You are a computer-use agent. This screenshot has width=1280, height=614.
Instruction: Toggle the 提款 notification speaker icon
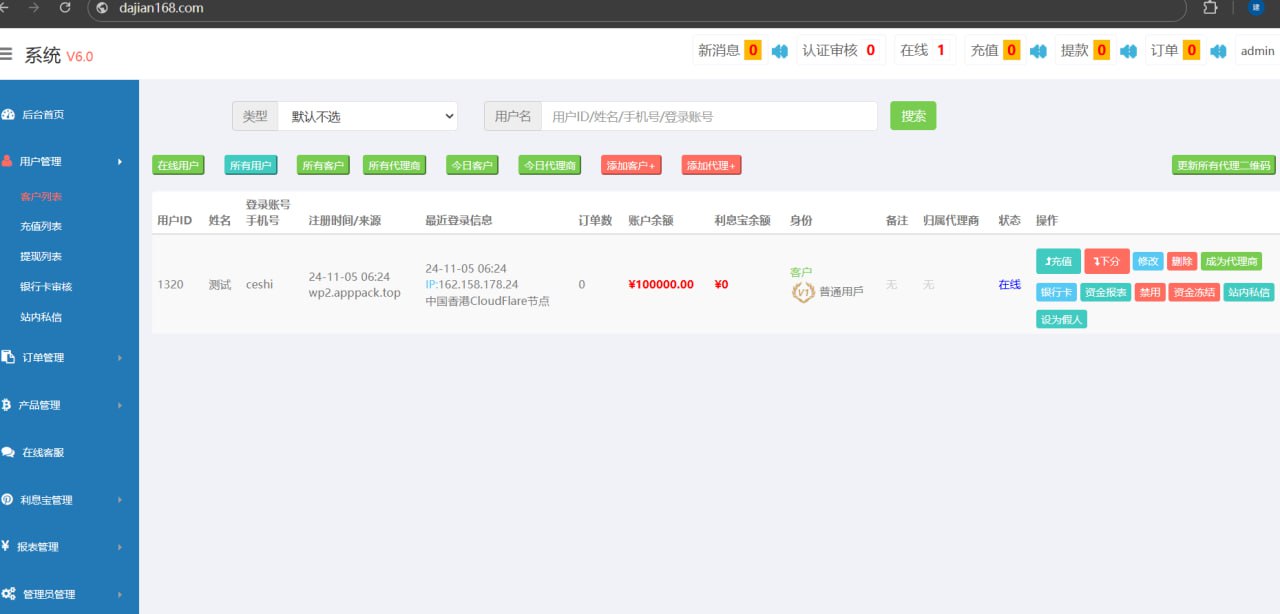[x=1128, y=51]
